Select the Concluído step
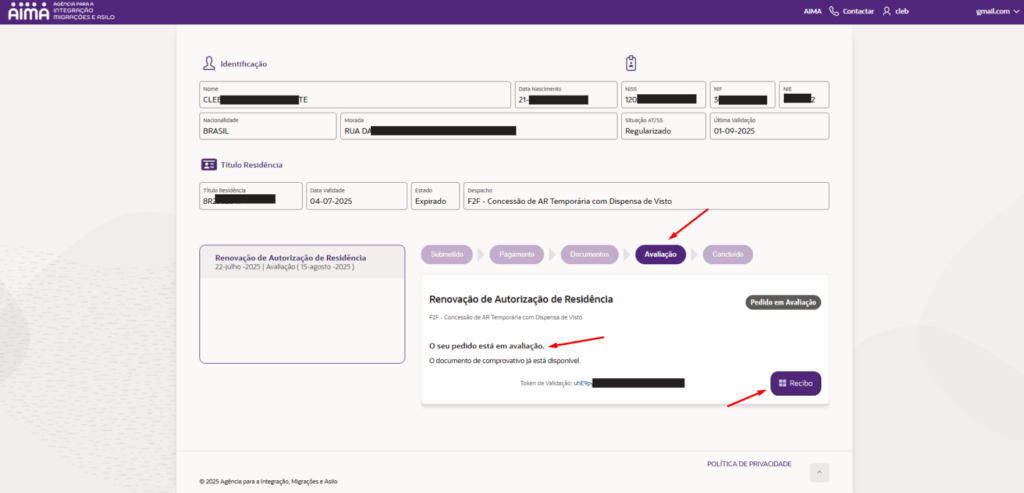Image resolution: width=1024 pixels, height=493 pixels. pos(727,254)
